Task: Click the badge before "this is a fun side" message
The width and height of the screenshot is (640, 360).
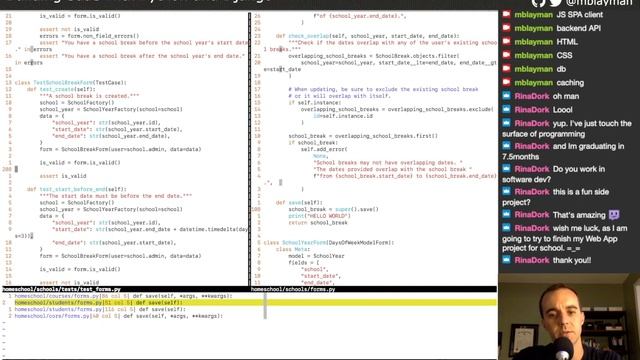Action: [x=507, y=191]
